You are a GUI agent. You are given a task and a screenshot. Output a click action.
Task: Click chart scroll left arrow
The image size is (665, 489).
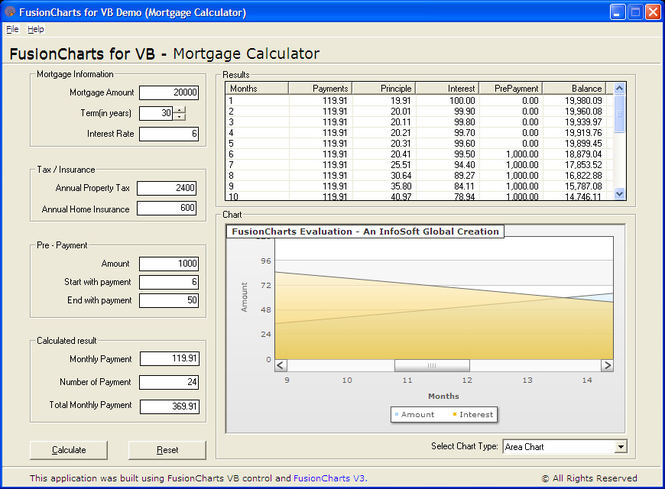[x=281, y=365]
